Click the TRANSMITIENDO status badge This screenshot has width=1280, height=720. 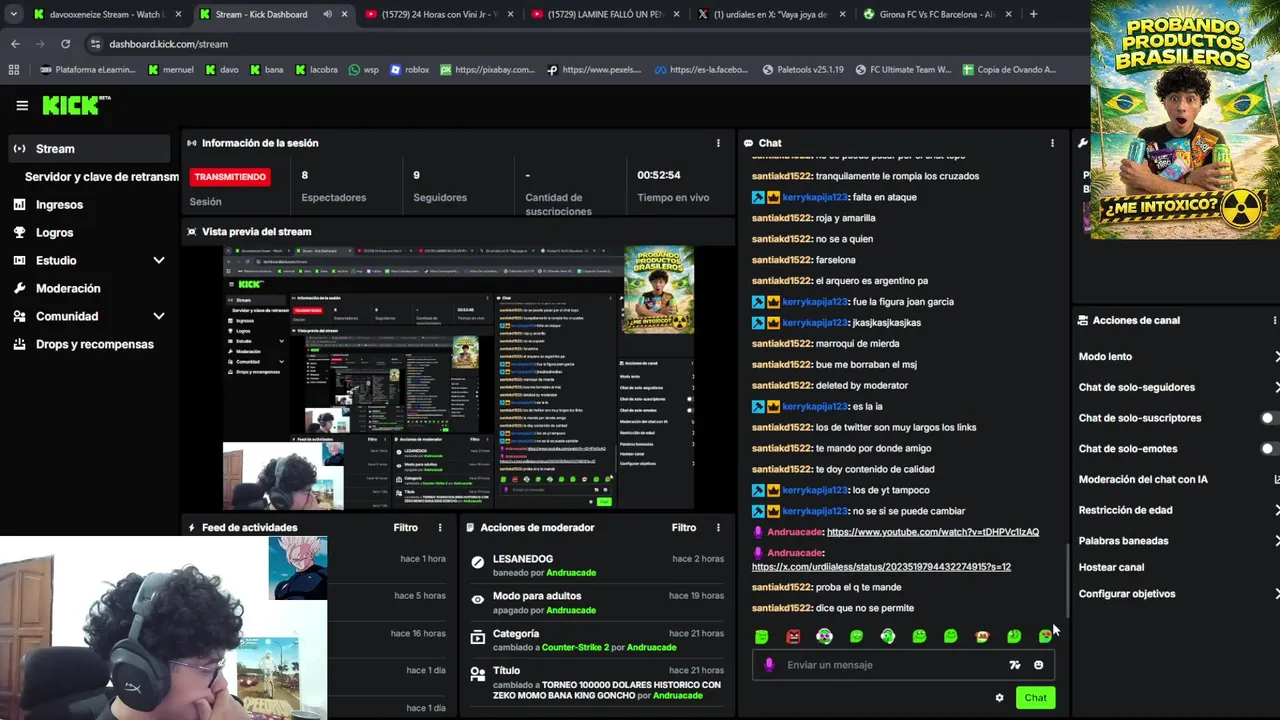click(230, 177)
